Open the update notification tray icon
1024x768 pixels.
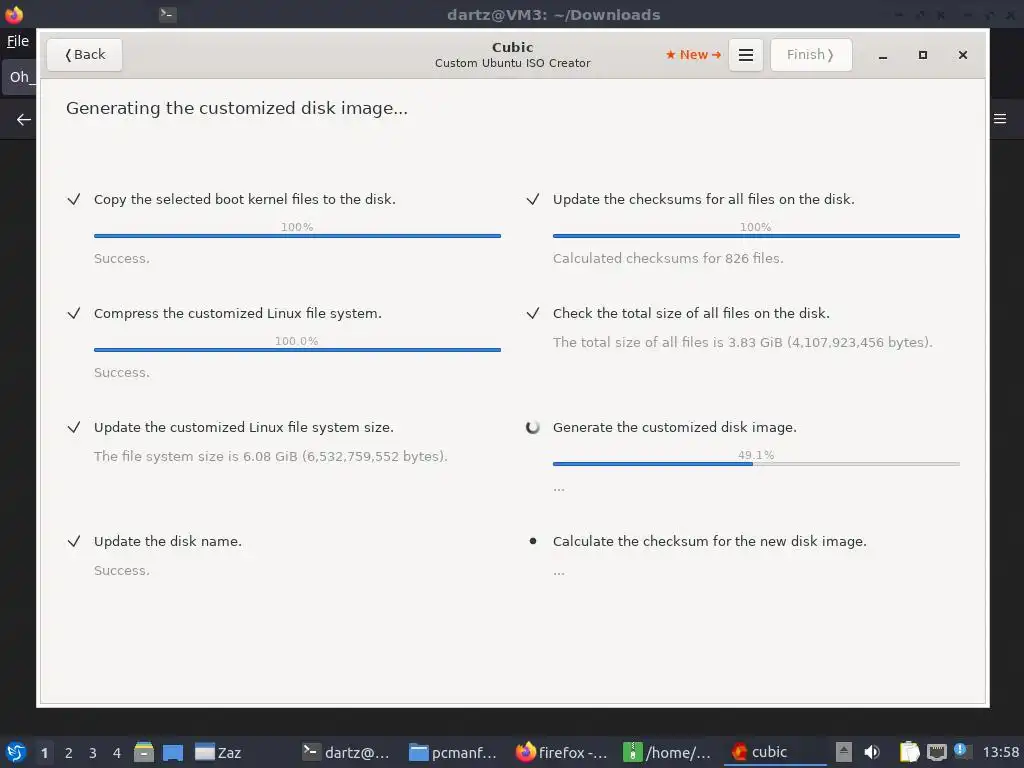pos(961,751)
